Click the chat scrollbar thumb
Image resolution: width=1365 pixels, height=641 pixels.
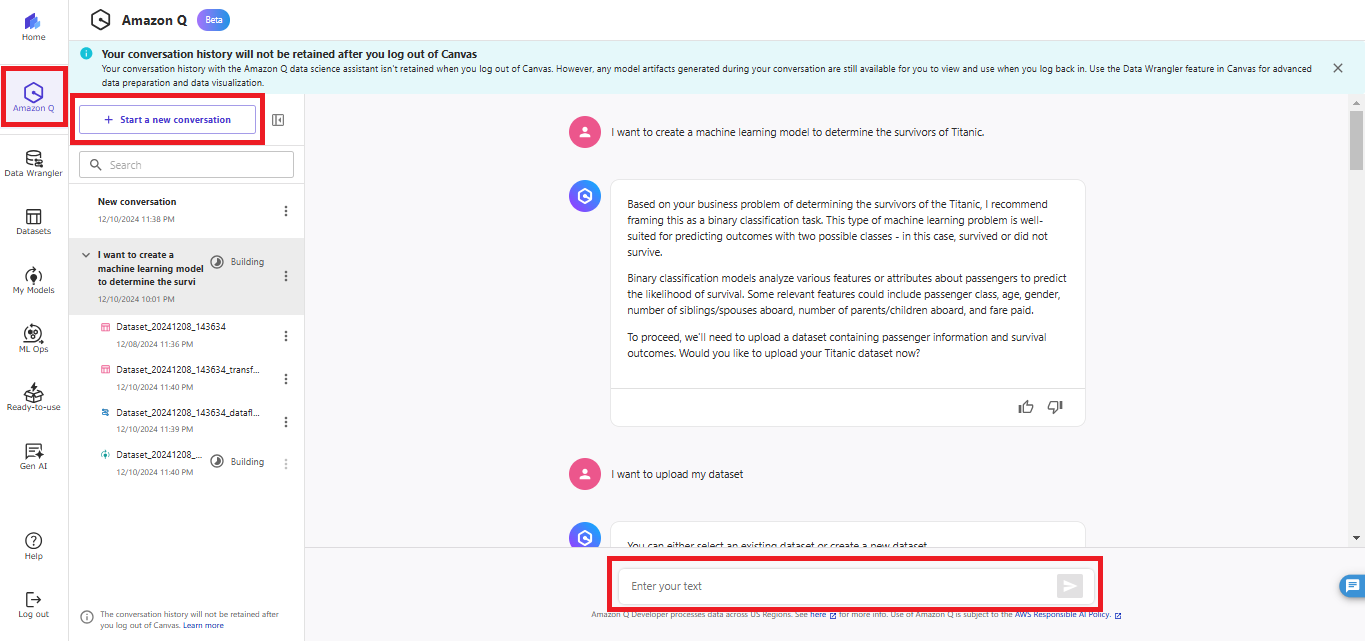(1357, 140)
